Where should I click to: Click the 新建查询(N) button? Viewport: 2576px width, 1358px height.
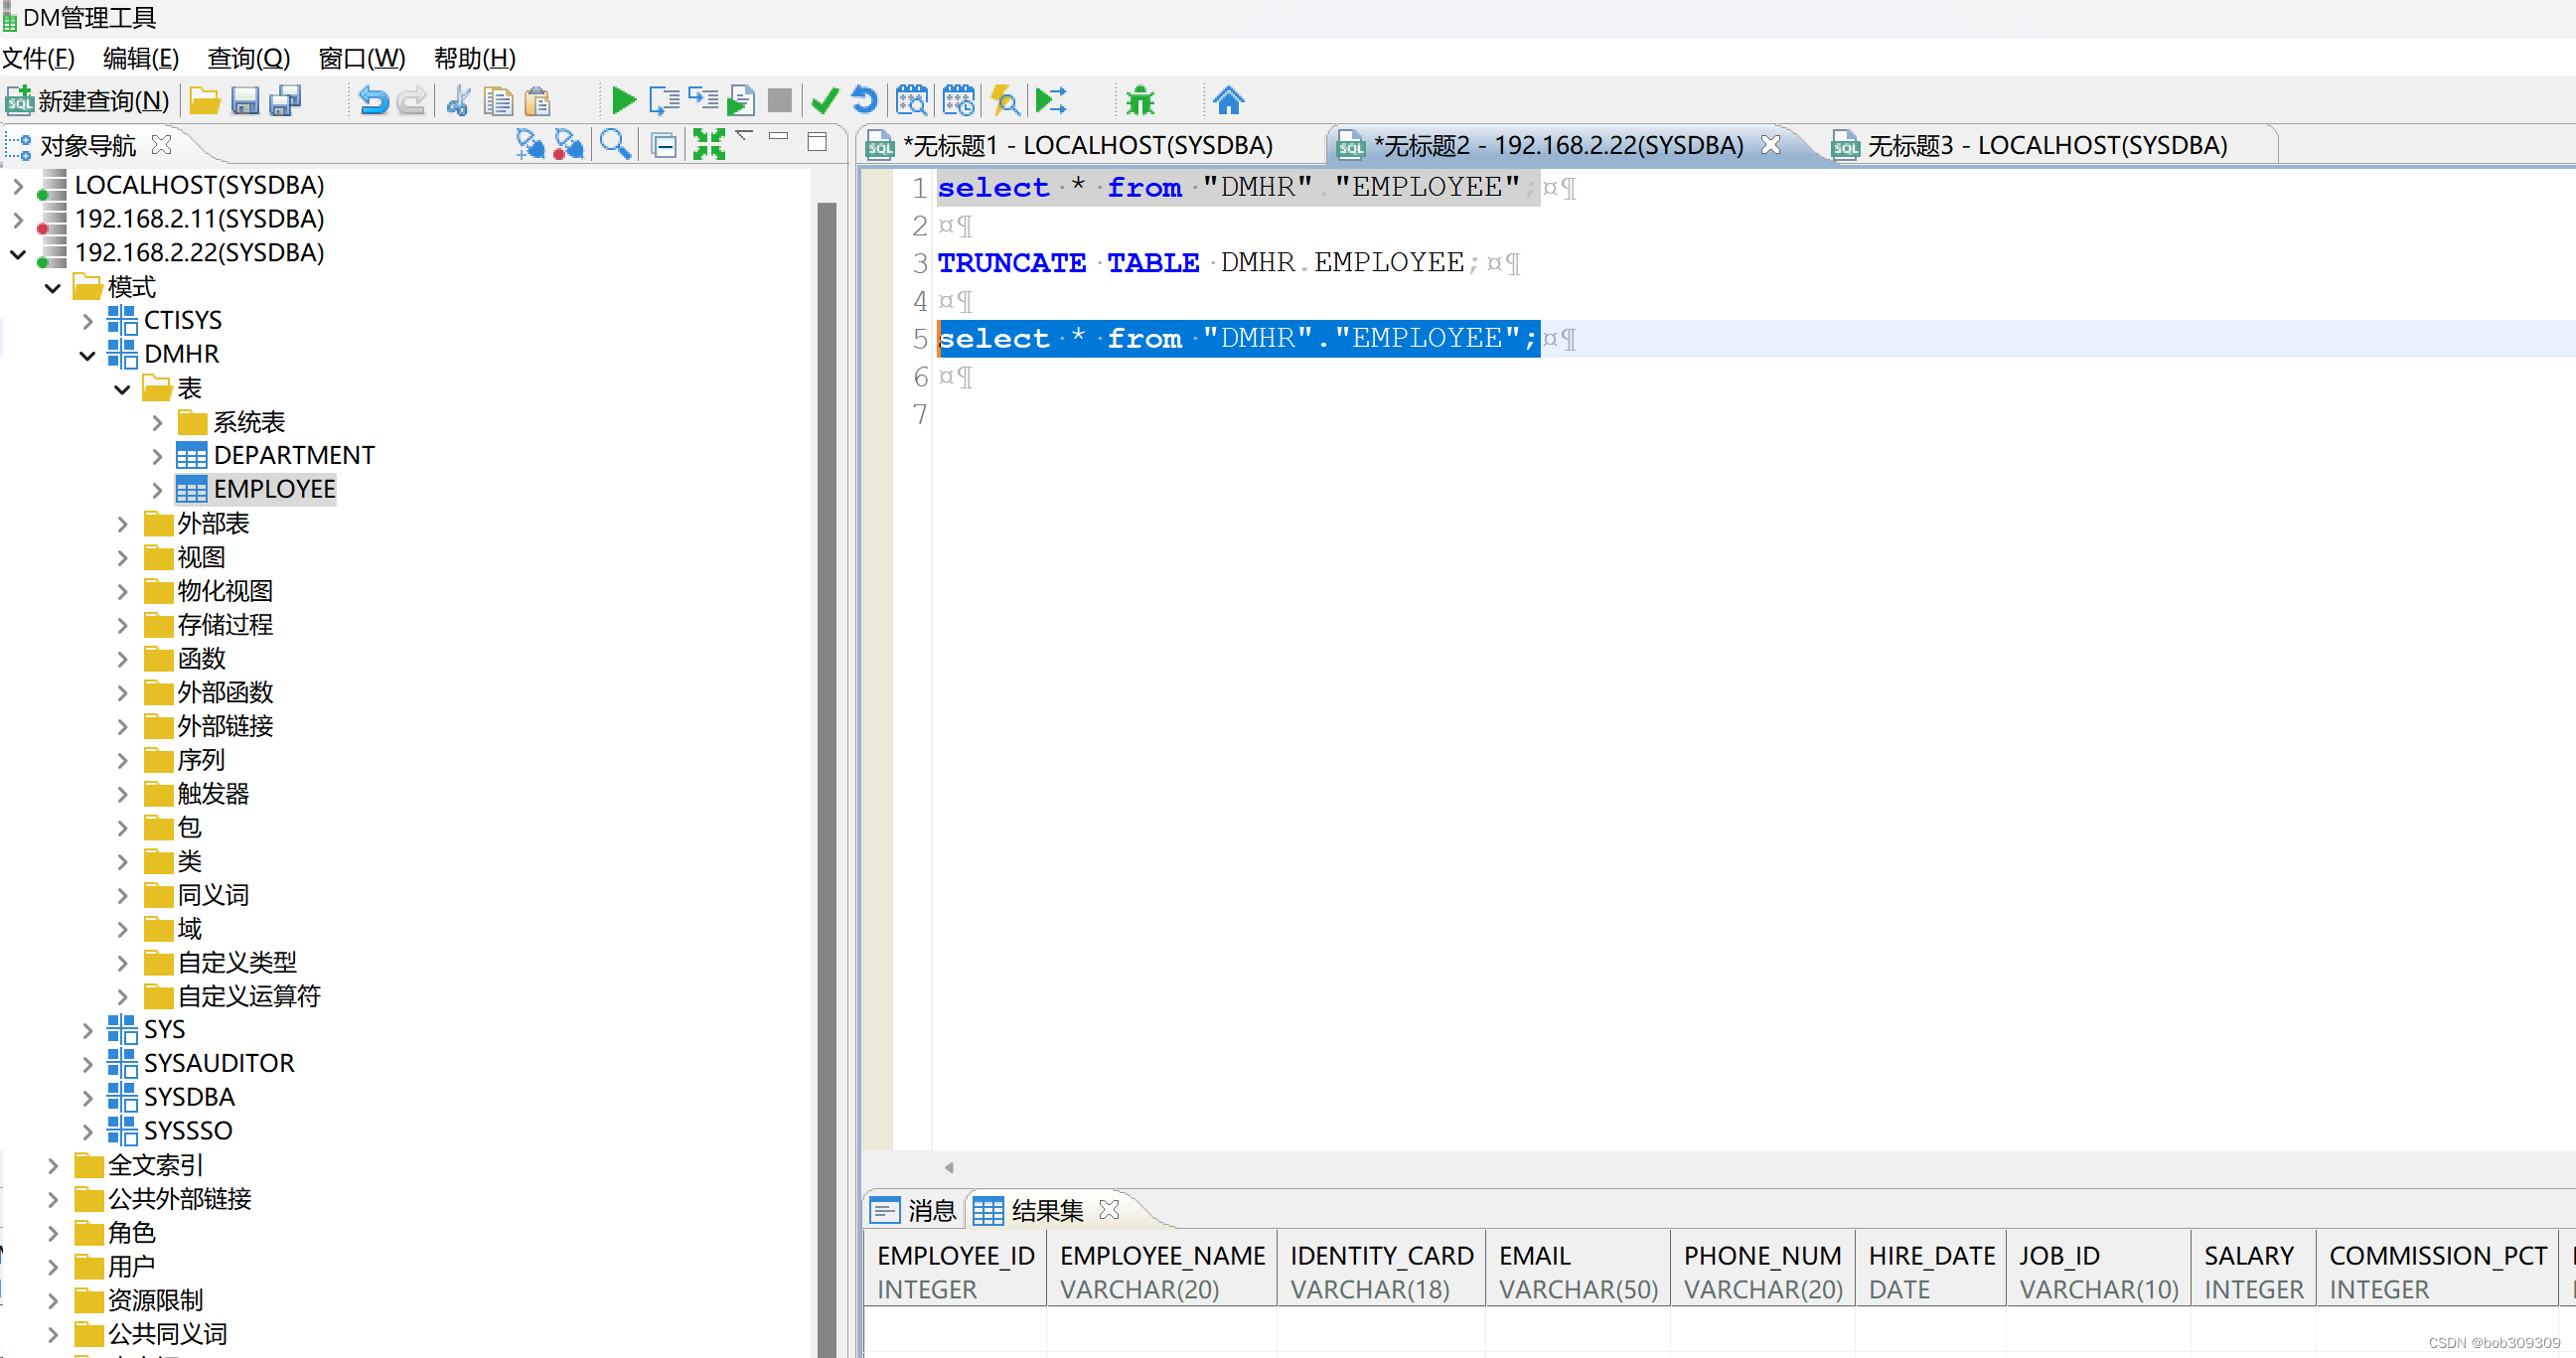[x=88, y=100]
